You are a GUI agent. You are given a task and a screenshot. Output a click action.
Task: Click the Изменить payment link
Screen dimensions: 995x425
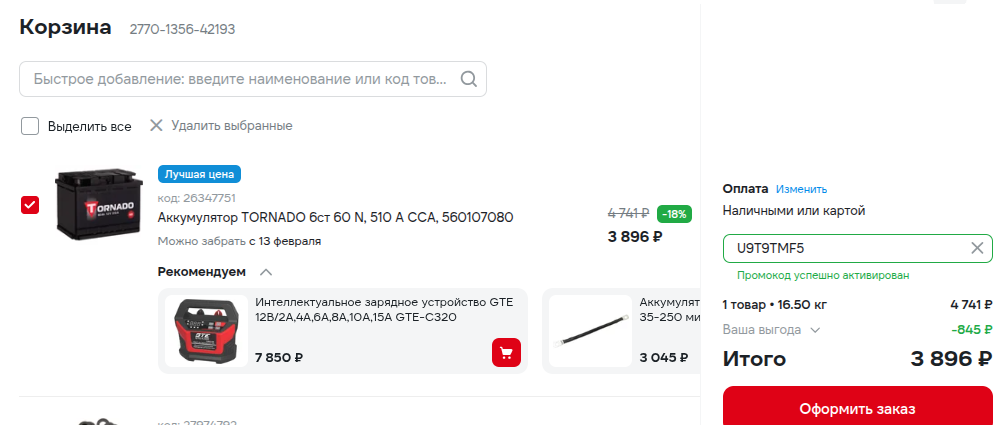point(801,189)
